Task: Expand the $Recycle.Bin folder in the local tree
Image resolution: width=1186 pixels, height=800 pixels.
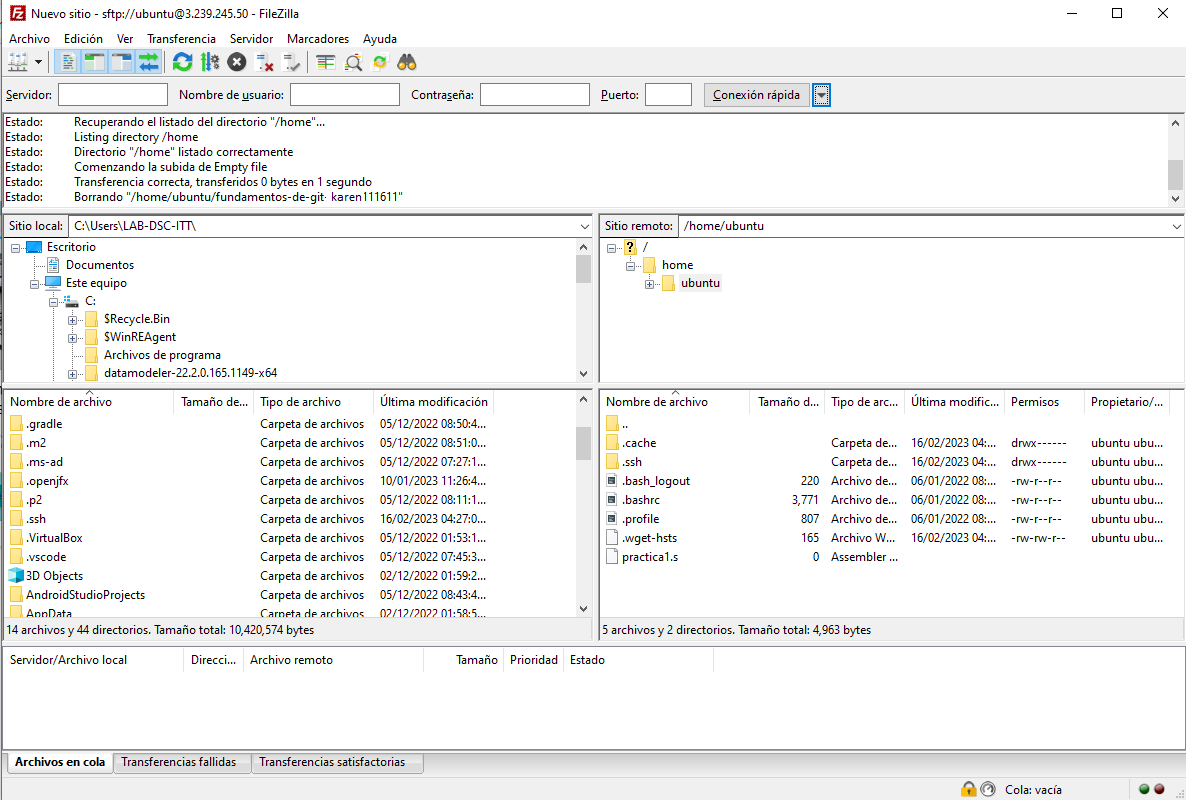Action: coord(72,318)
